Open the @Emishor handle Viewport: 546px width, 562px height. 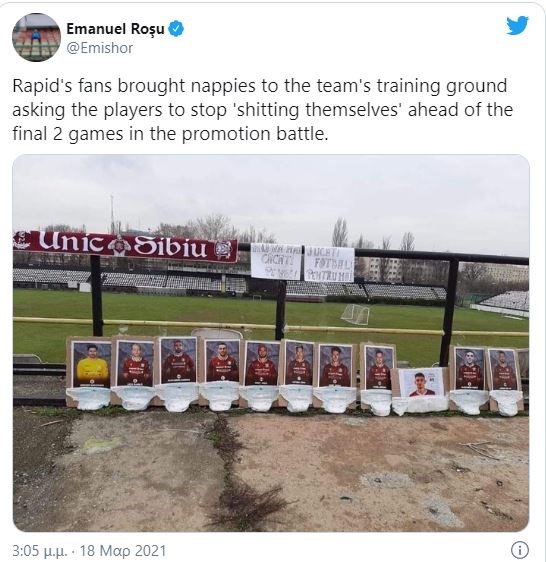[x=99, y=48]
